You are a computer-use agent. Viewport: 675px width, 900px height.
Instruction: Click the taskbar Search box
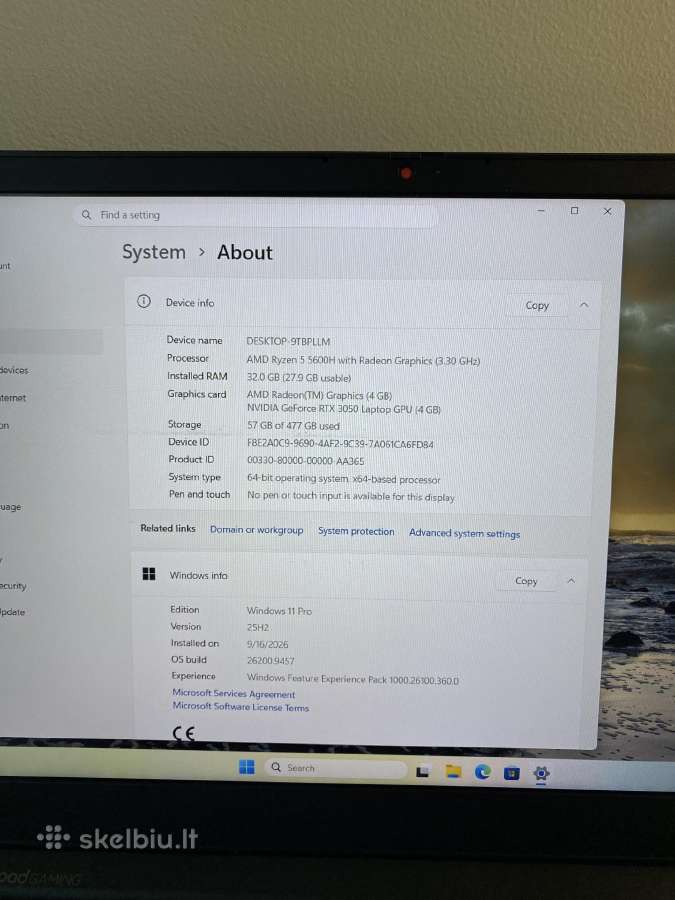click(x=335, y=768)
